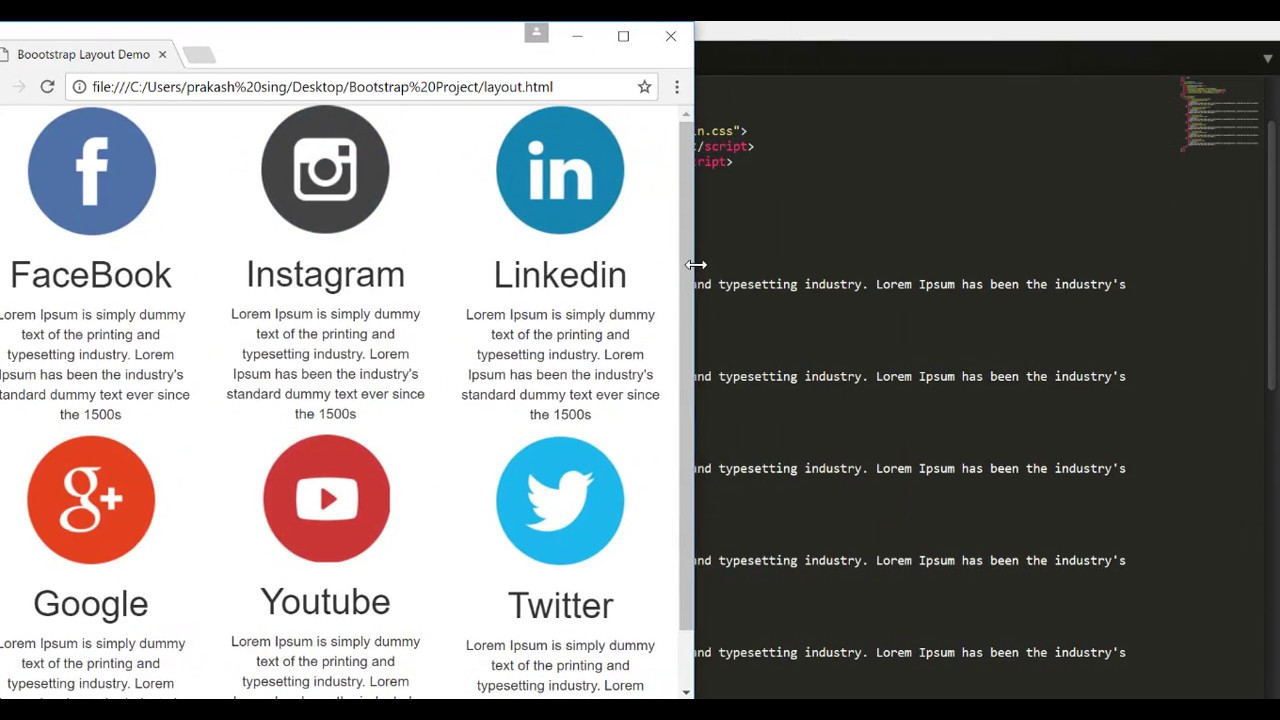
Task: Click the Twitter bird logo icon
Action: coord(560,501)
